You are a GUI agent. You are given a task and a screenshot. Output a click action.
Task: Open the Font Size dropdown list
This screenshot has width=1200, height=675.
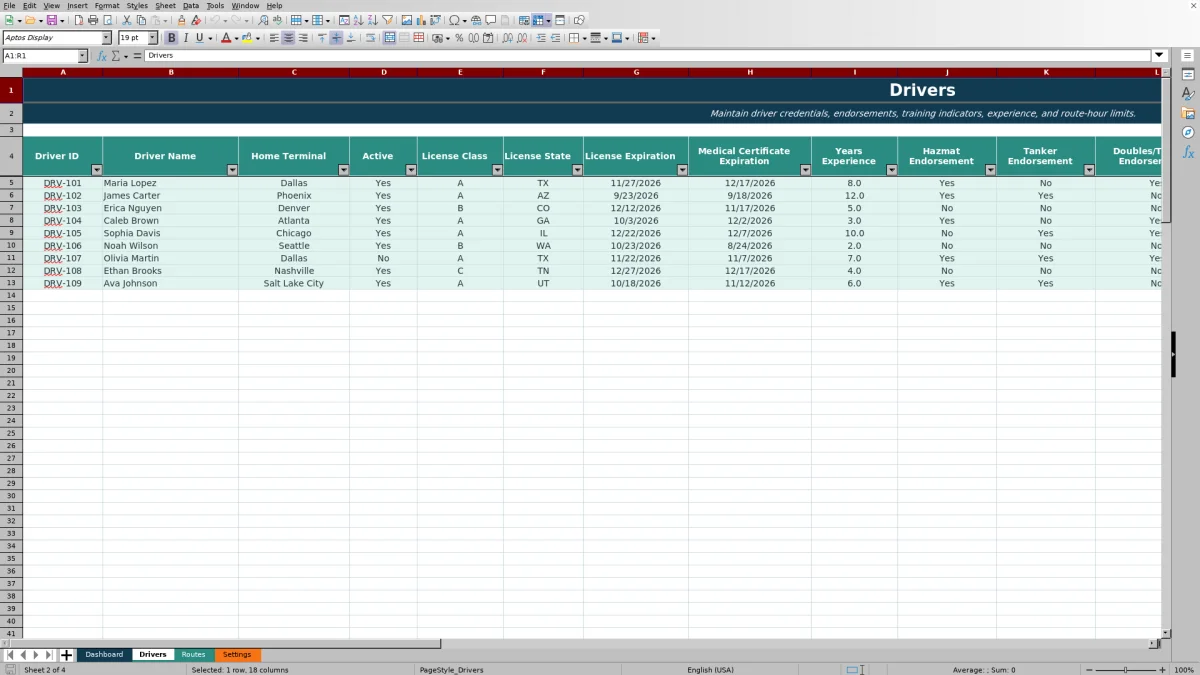point(153,38)
